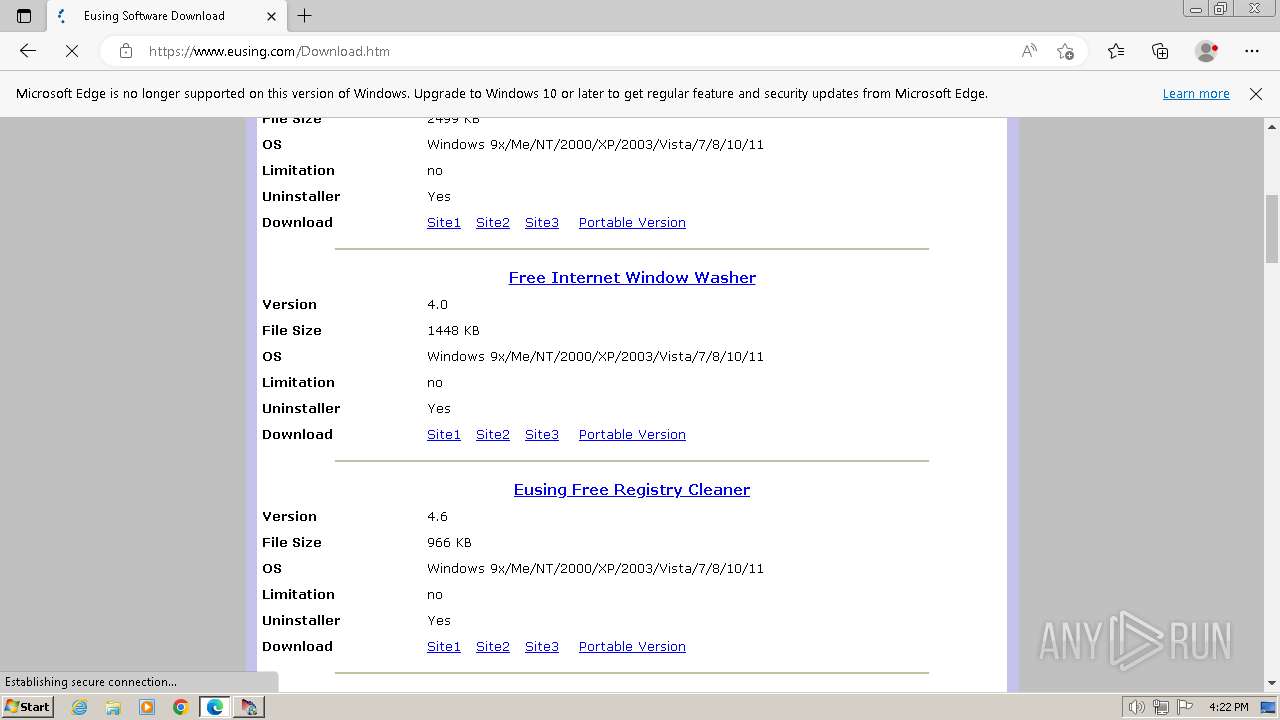Select Registry Cleaner version text 4.6

[x=437, y=517]
